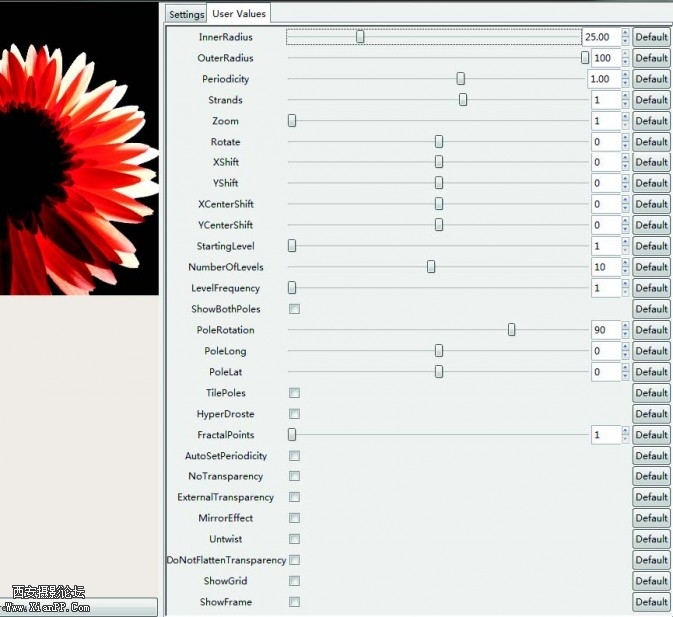Viewport: 673px width, 617px height.
Task: Click the PoleRotation value field 90
Action: point(606,330)
